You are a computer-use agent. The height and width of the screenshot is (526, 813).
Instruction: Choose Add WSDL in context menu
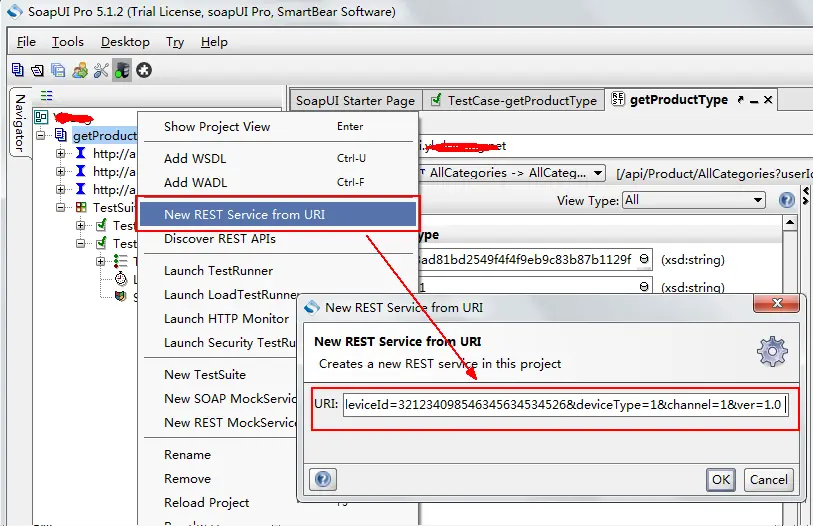coord(279,158)
